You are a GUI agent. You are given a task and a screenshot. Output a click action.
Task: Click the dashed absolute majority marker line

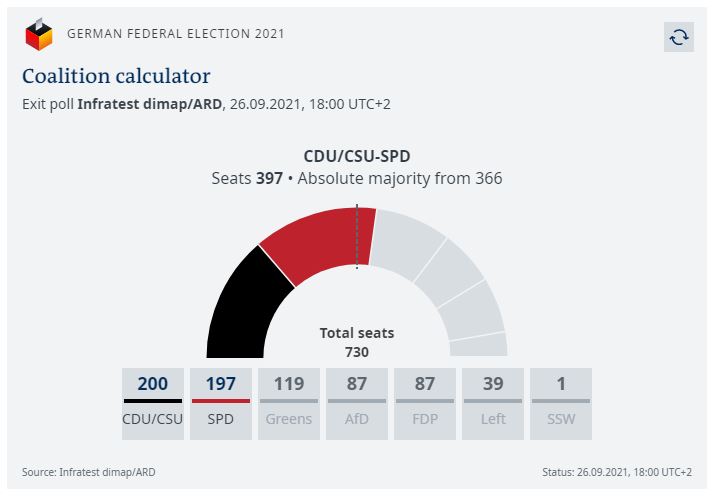coord(357,236)
